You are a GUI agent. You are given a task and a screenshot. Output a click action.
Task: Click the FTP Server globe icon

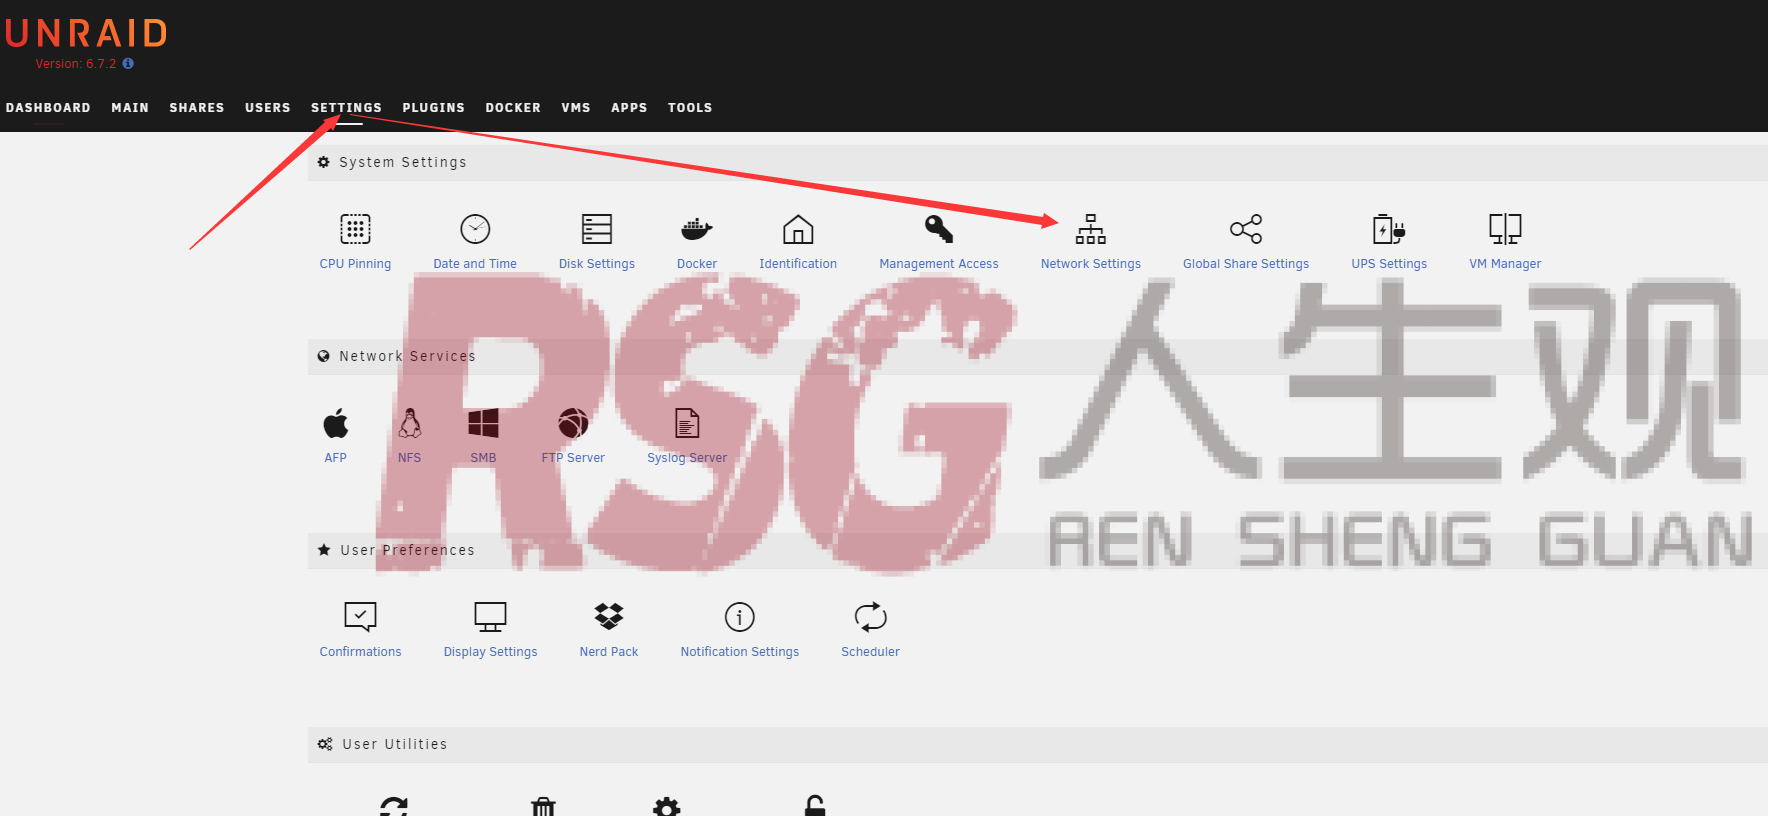573,423
